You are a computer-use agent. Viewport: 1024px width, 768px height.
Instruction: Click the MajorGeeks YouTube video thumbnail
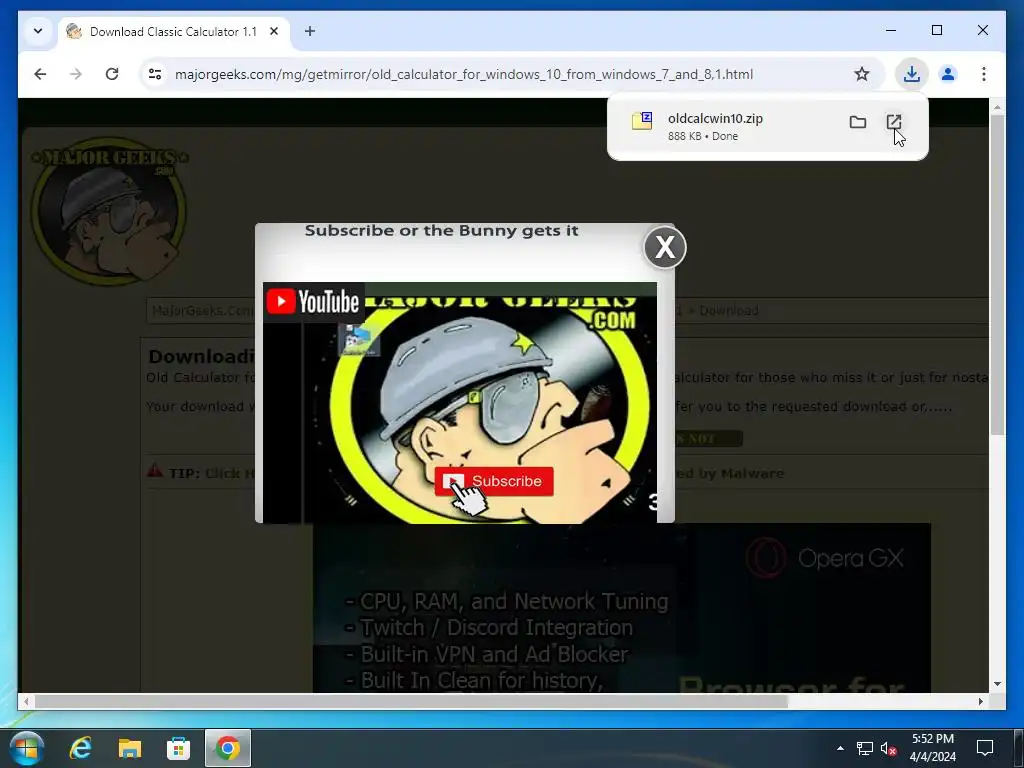(x=460, y=402)
